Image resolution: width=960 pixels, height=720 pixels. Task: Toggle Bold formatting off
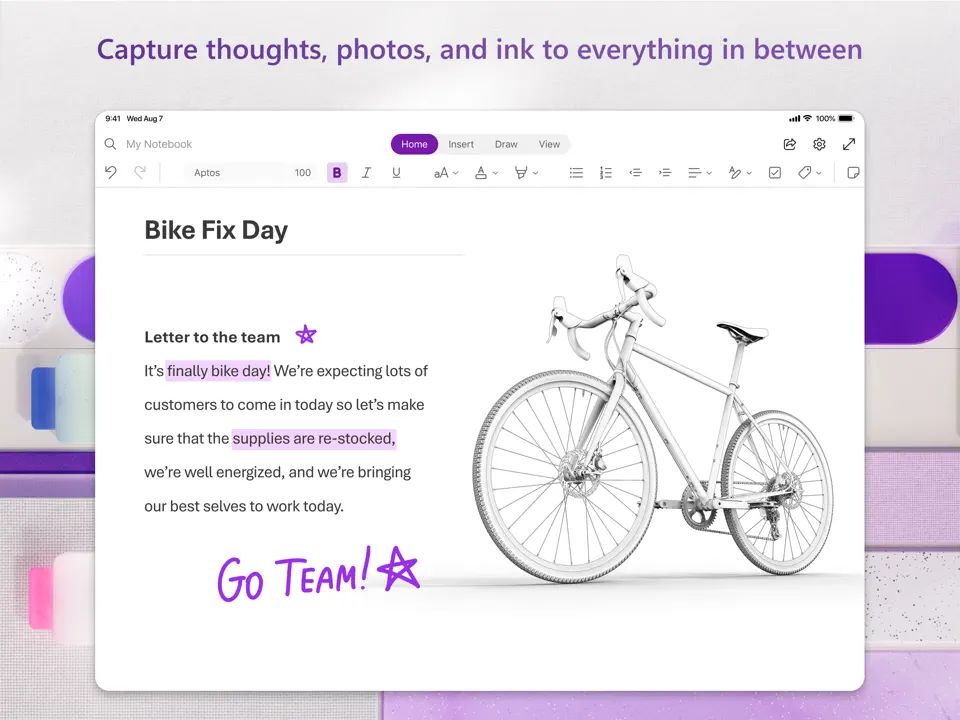[x=337, y=173]
